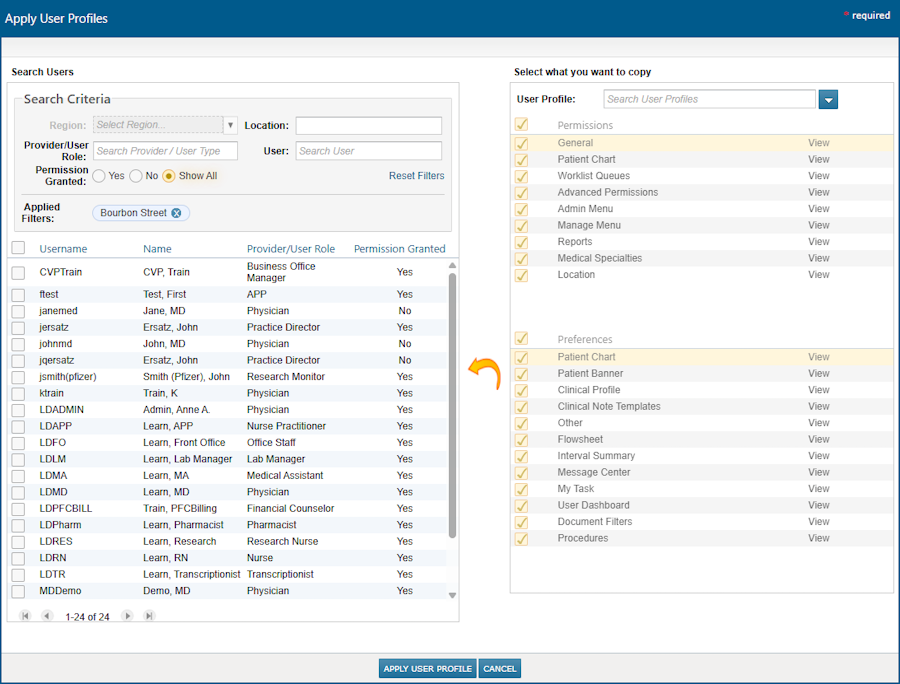Select the Show All radio option
Image resolution: width=900 pixels, height=684 pixels.
coord(169,176)
